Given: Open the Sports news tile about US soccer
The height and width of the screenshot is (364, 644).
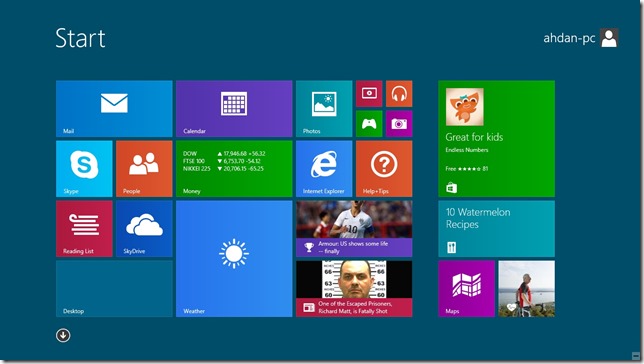Looking at the screenshot, I should [354, 229].
